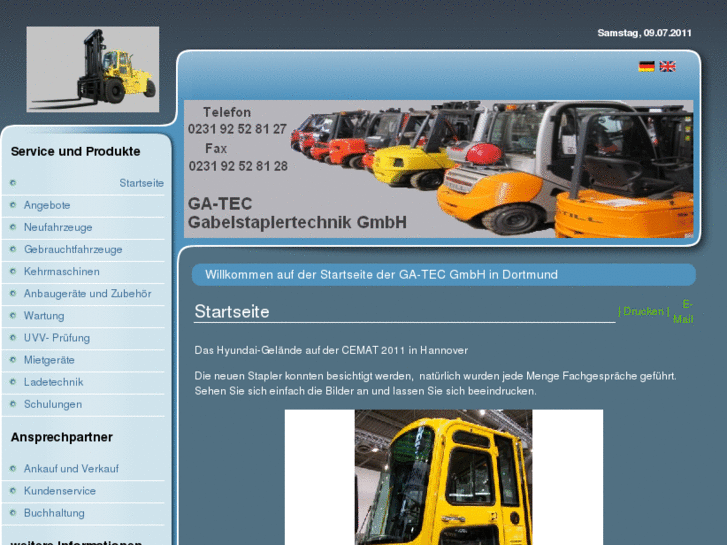Click the Startseite page heading
Viewport: 727px width, 545px height.
pyautogui.click(x=232, y=312)
